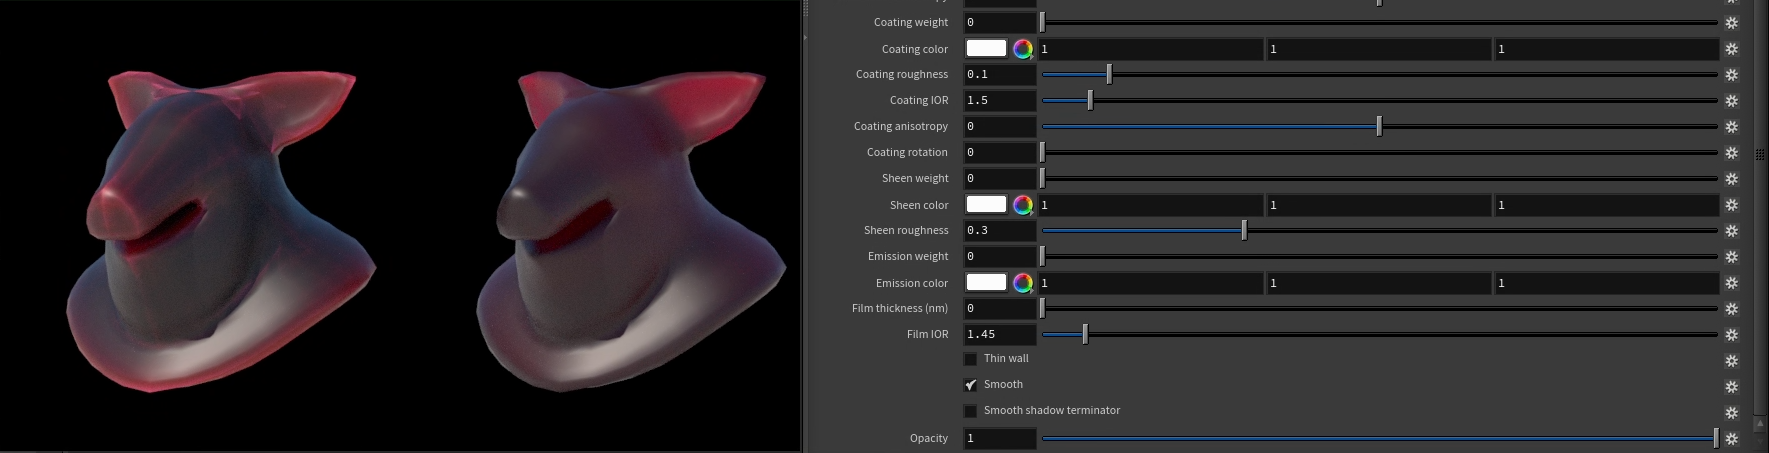Open gear menu for Coating anisotropy
The width and height of the screenshot is (1769, 453).
click(x=1732, y=127)
